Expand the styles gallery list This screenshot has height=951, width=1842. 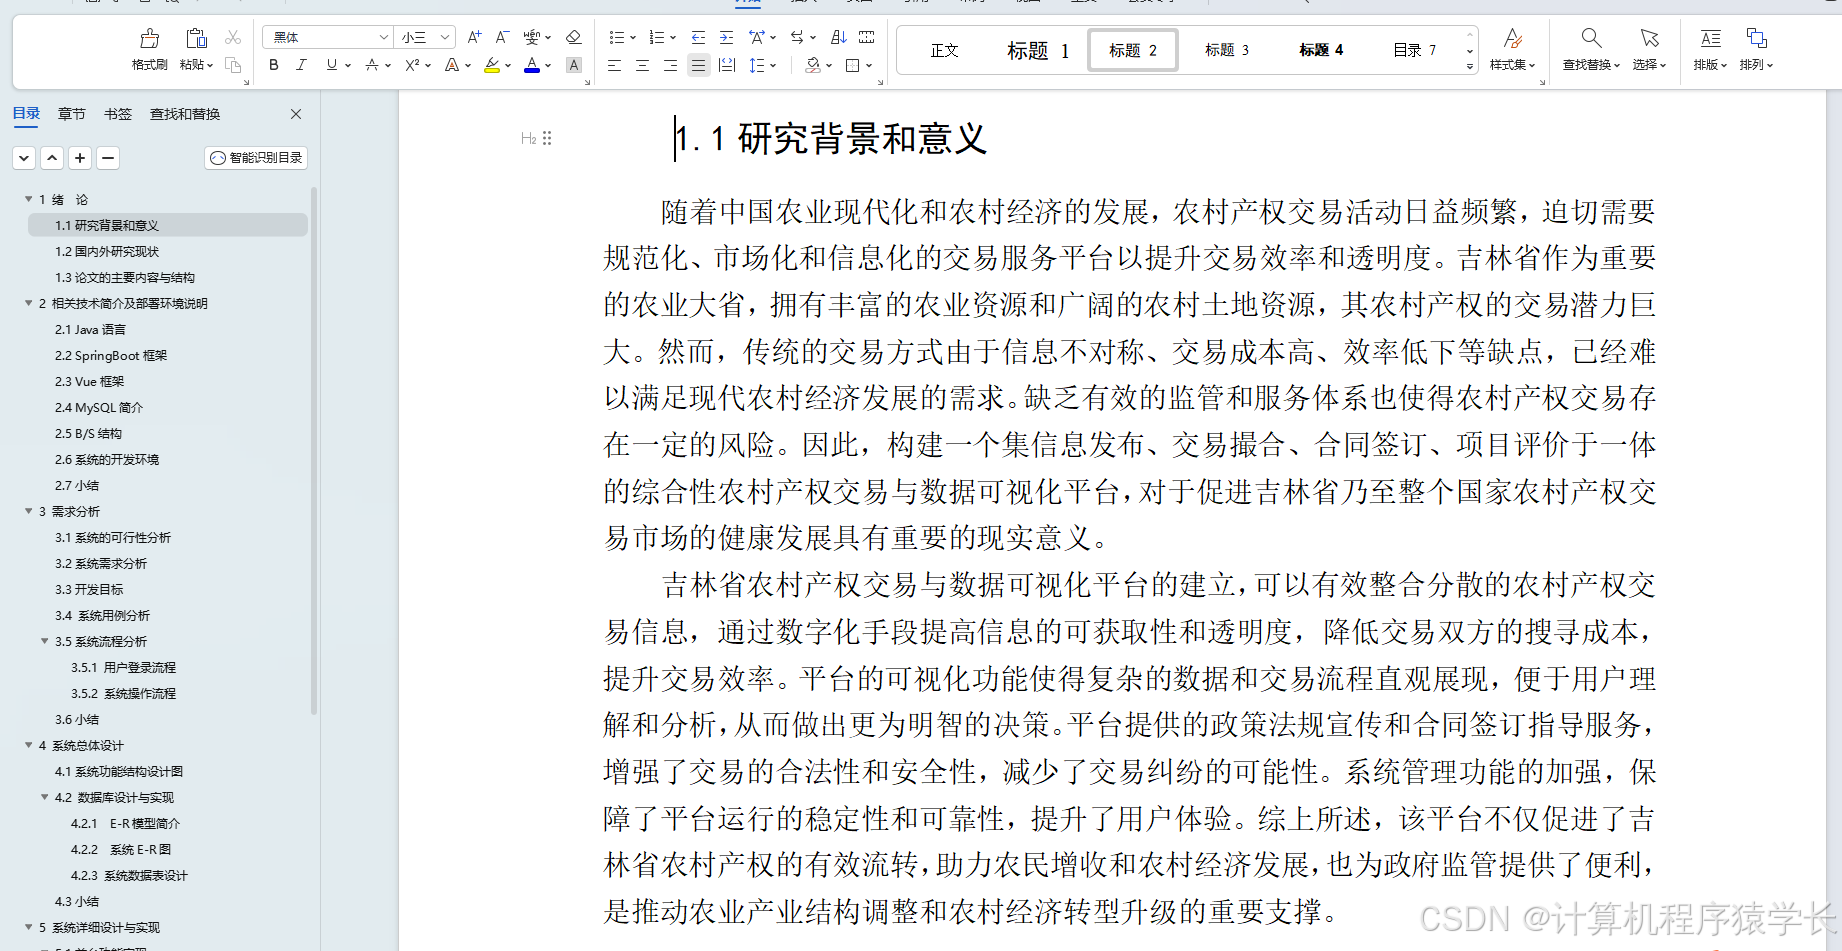[1469, 66]
